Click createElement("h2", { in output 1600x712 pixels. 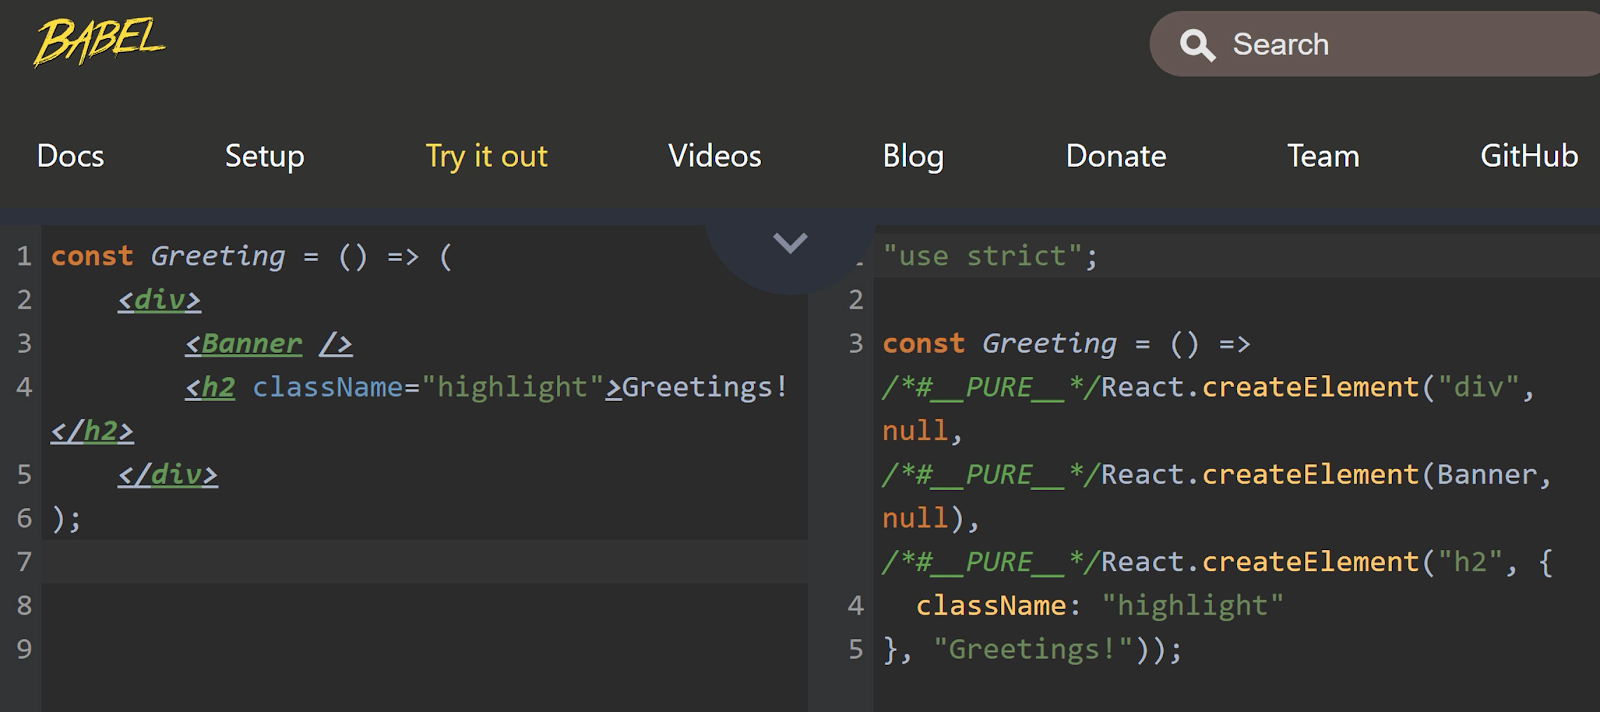point(1377,562)
